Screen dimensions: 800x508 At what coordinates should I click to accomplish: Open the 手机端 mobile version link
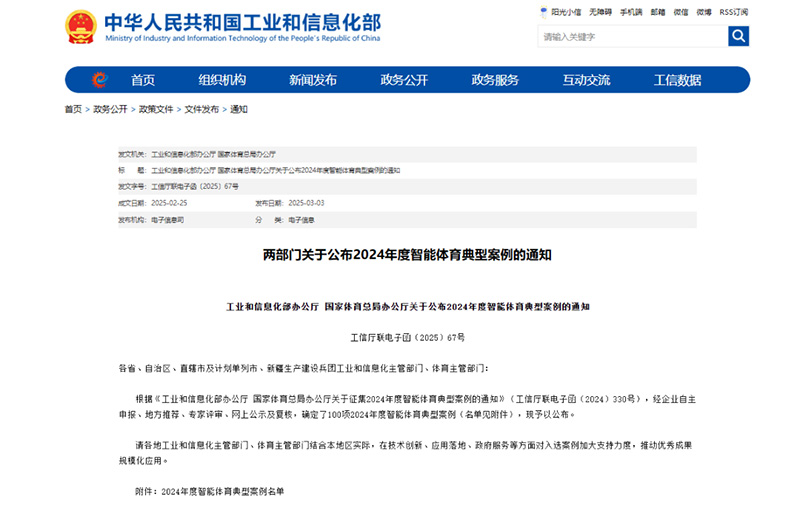tap(630, 12)
